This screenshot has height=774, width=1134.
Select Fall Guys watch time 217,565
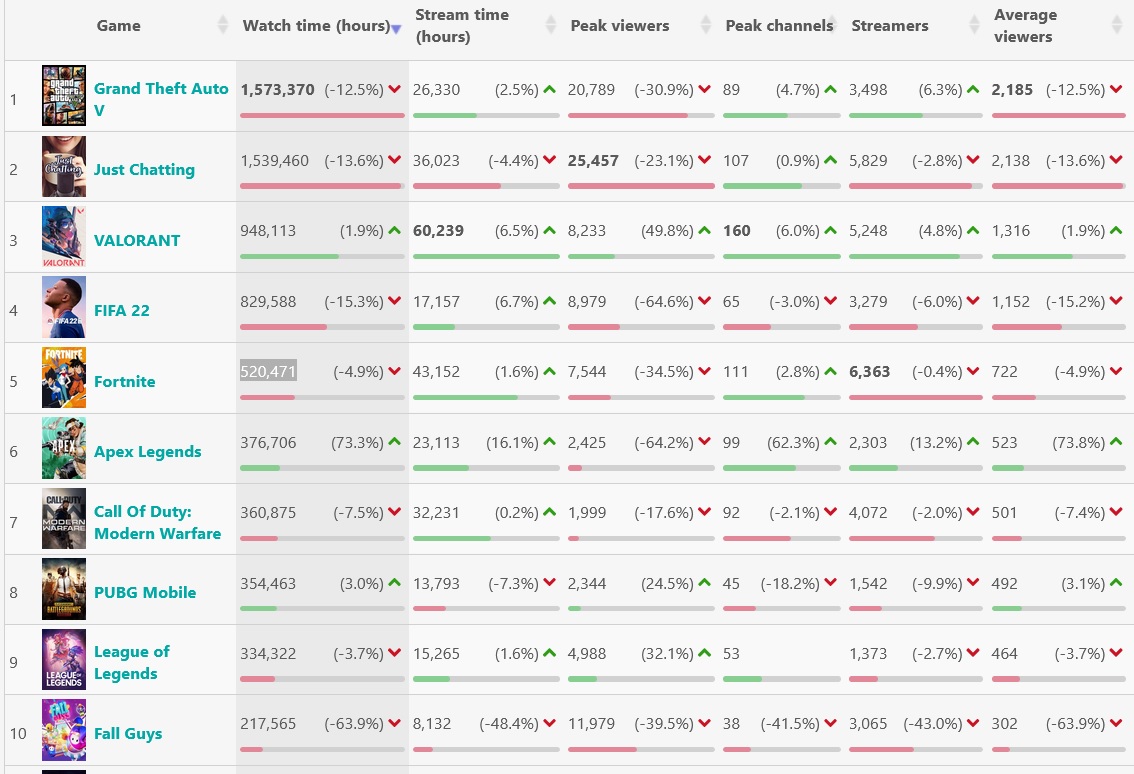(268, 724)
